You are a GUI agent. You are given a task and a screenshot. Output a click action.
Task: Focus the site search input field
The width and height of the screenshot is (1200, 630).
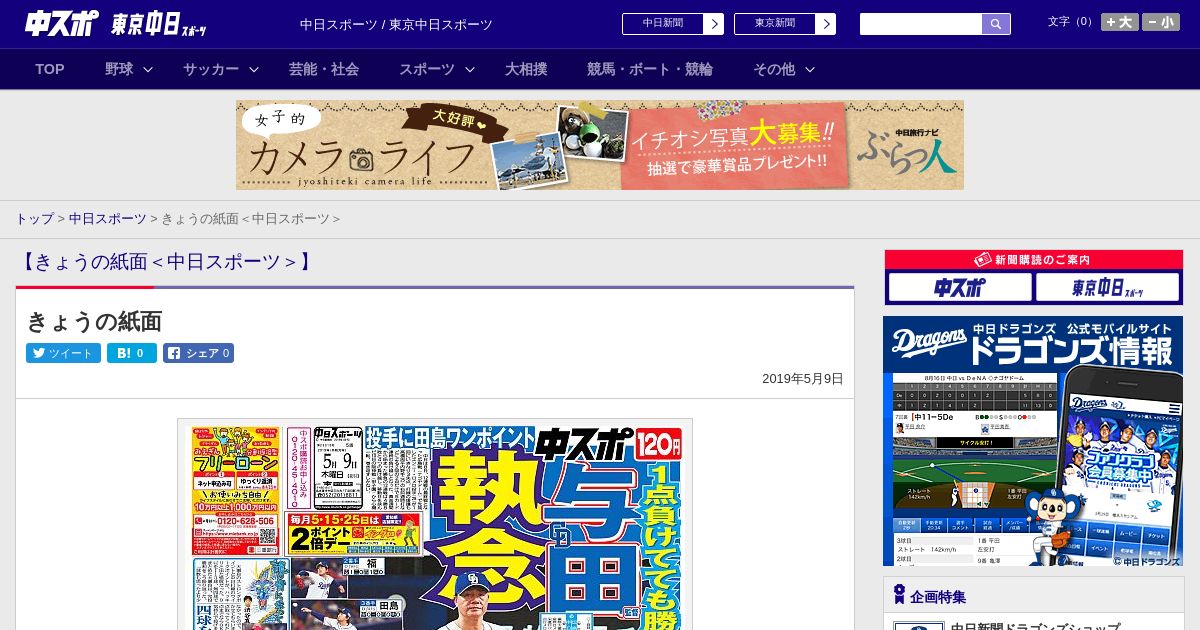pyautogui.click(x=921, y=24)
